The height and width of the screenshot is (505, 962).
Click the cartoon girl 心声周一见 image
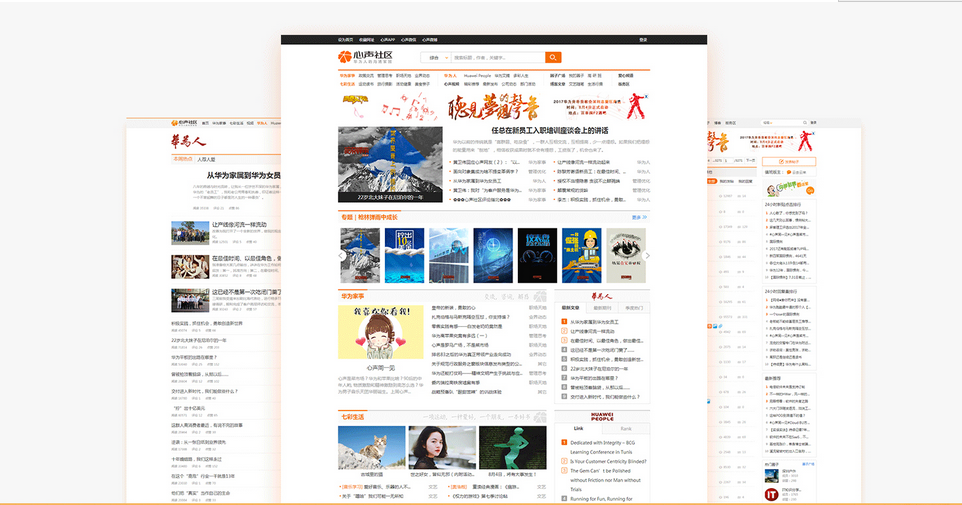click(380, 332)
